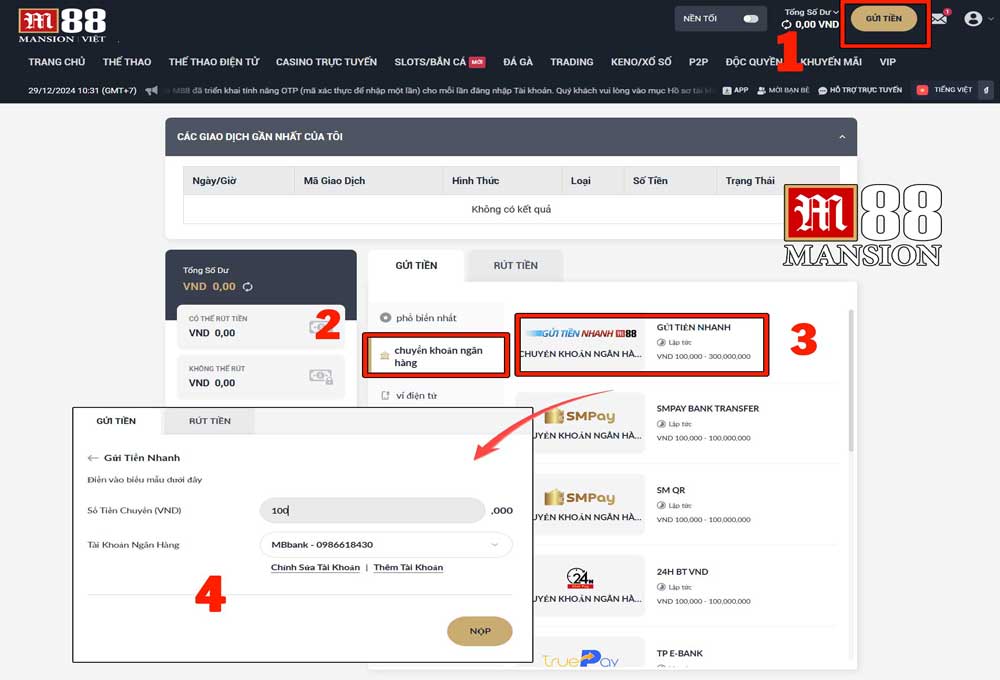Click the Không Thể Rút locked cash icon
This screenshot has width=1000, height=680.
tap(321, 376)
